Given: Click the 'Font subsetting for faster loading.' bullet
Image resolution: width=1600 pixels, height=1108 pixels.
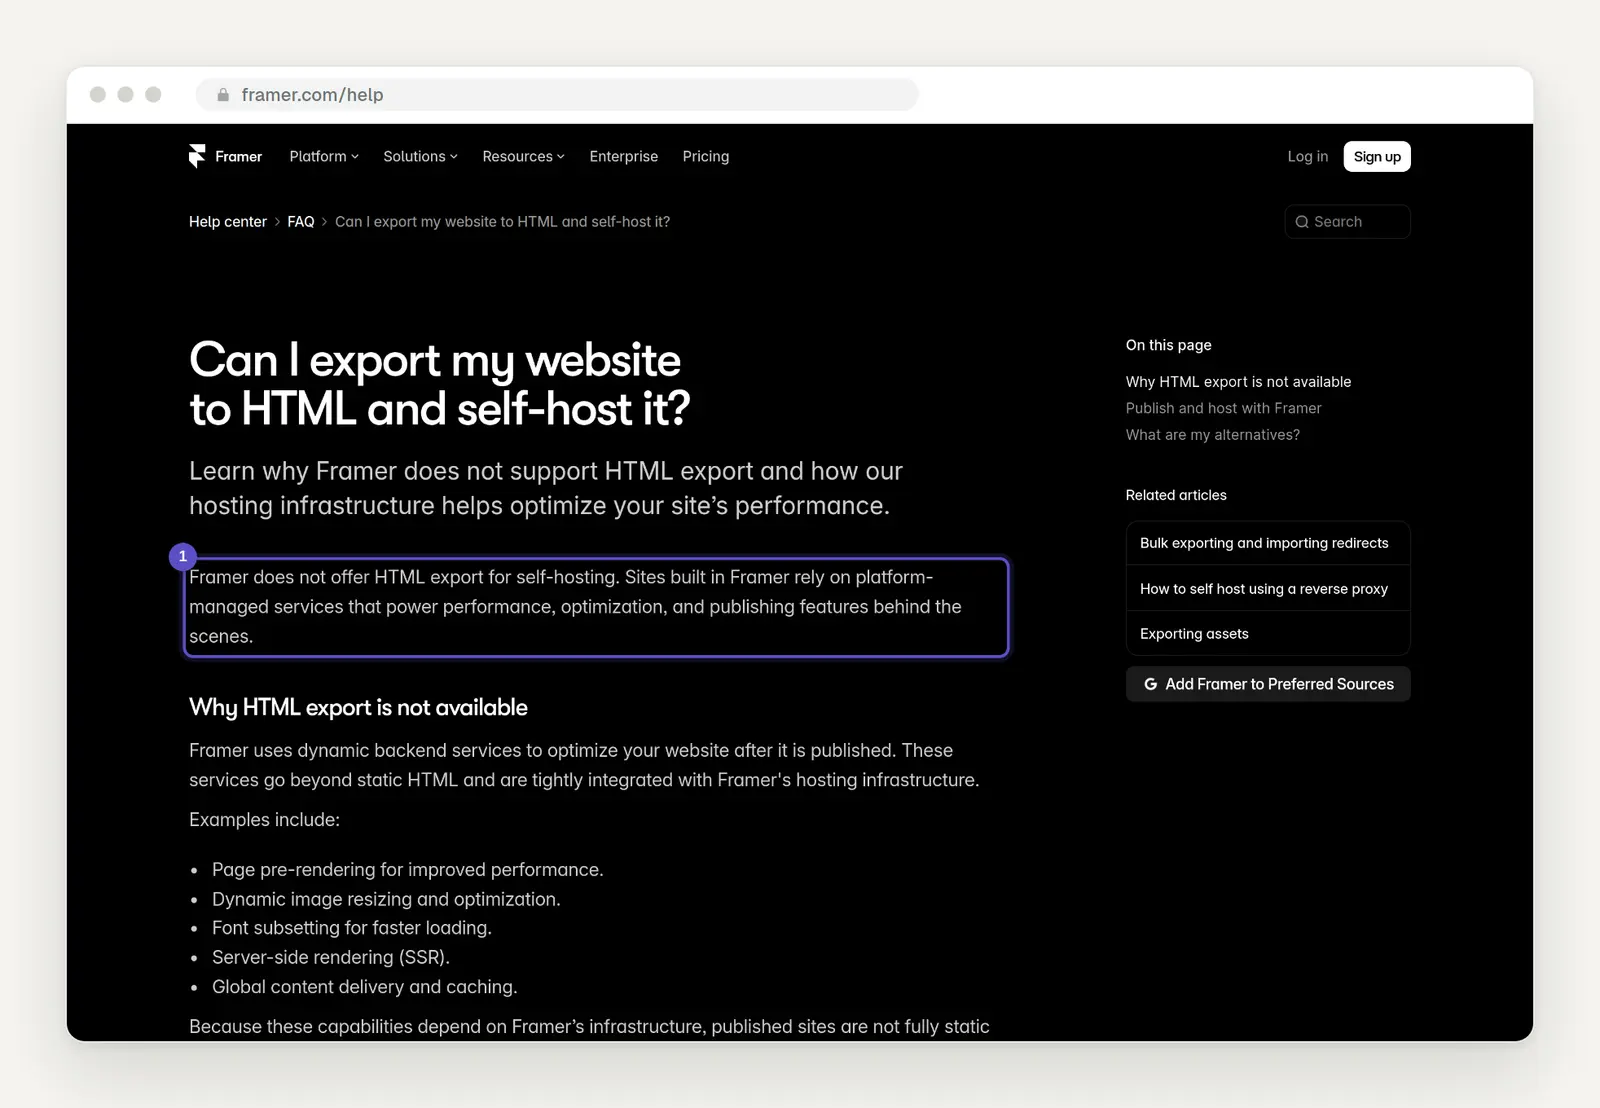Looking at the screenshot, I should (x=352, y=928).
